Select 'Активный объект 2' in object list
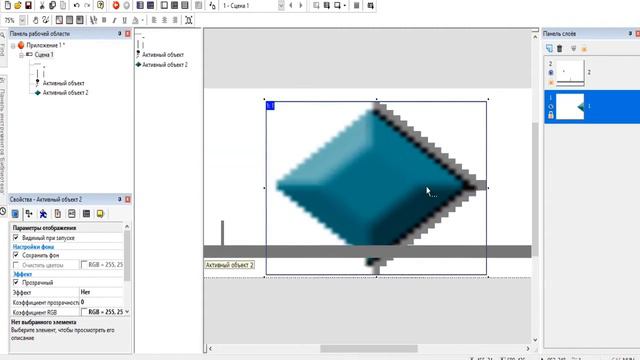 (165, 64)
